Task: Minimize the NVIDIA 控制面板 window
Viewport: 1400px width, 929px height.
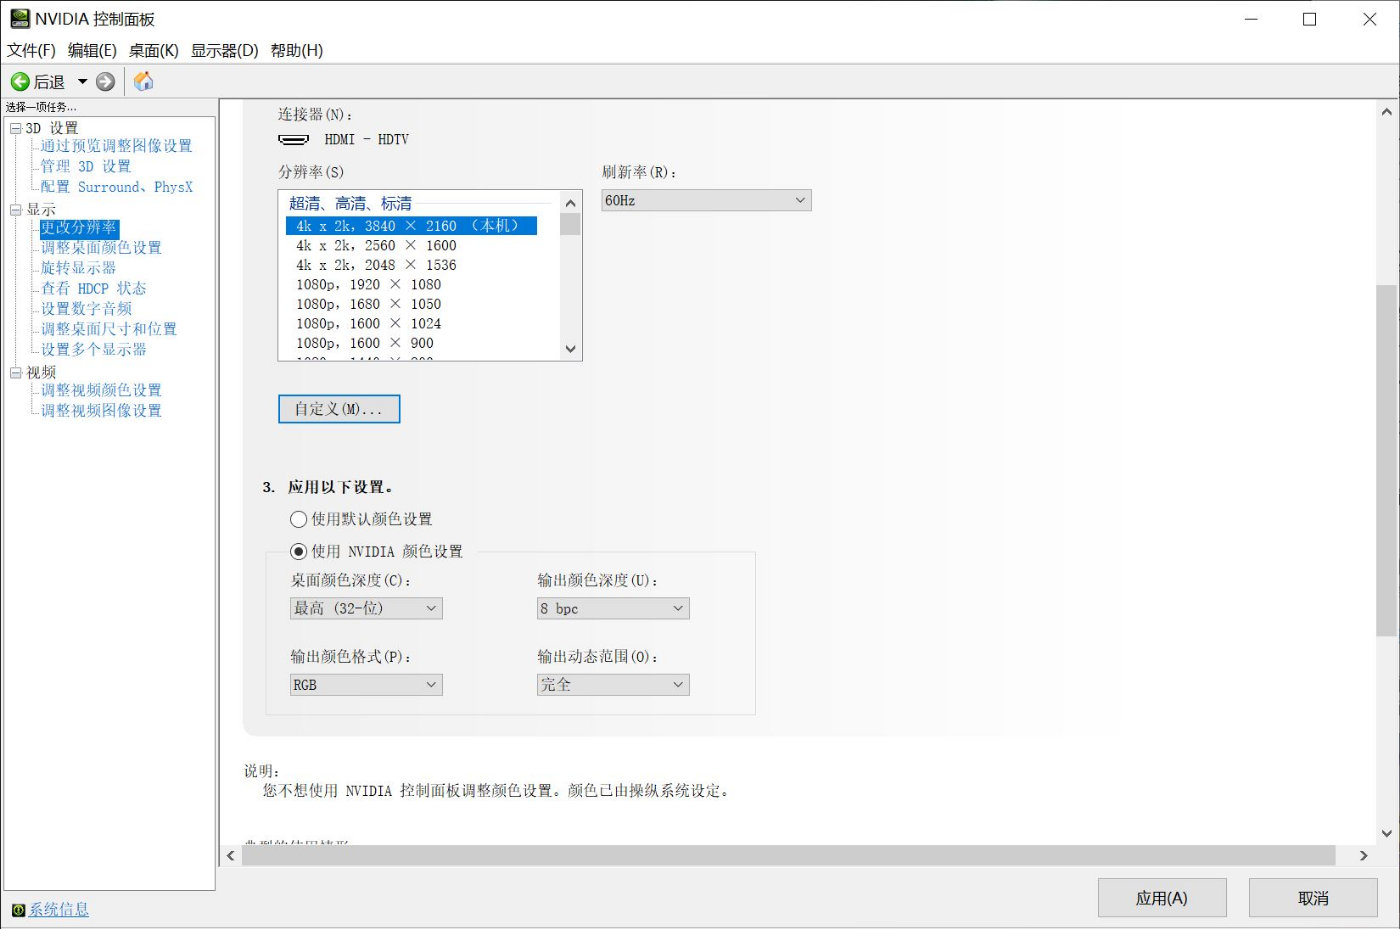Action: point(1251,19)
